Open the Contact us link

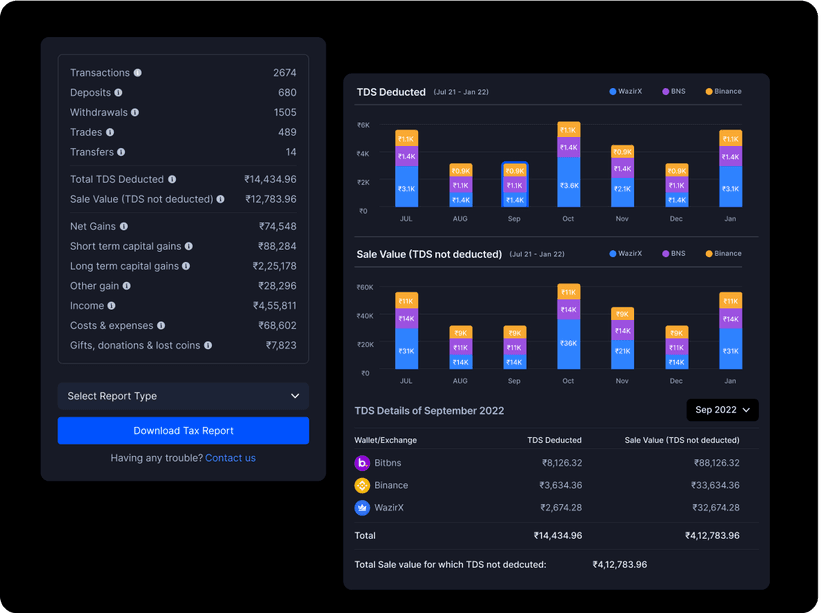coord(230,458)
